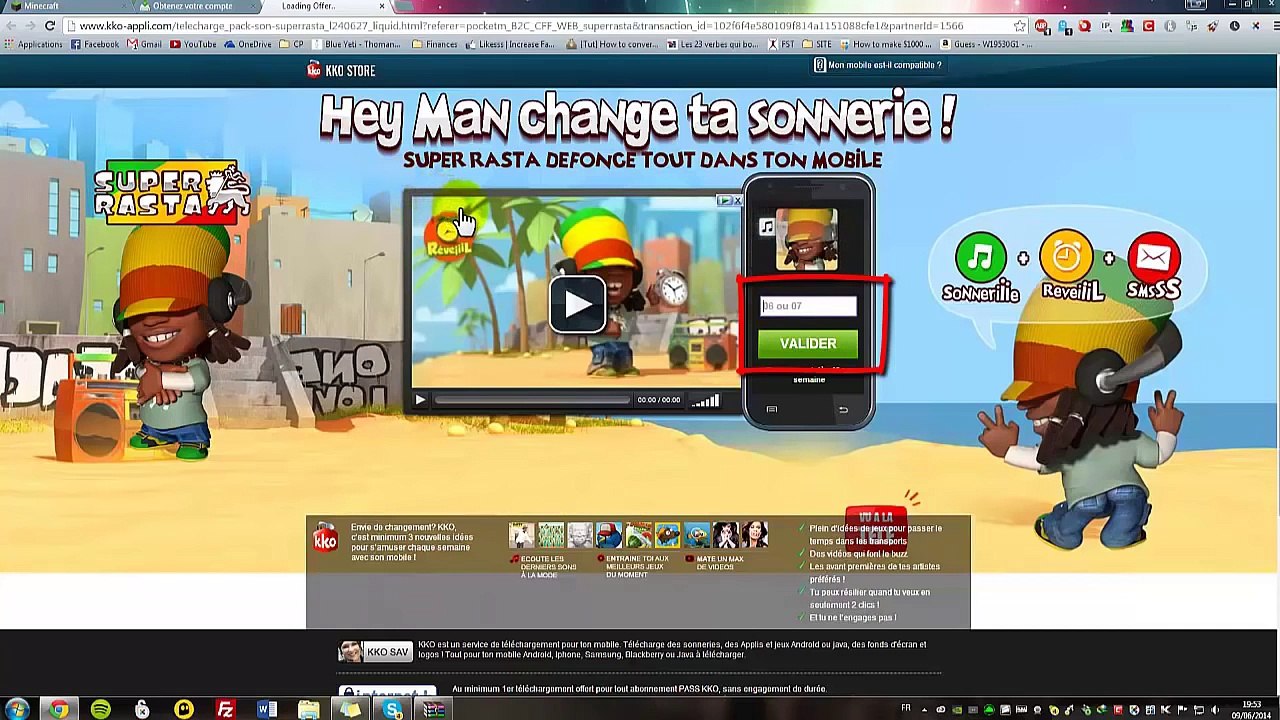Open the 'Blue Yeti - Thoman...' bookmark
1280x720 pixels.
click(355, 44)
